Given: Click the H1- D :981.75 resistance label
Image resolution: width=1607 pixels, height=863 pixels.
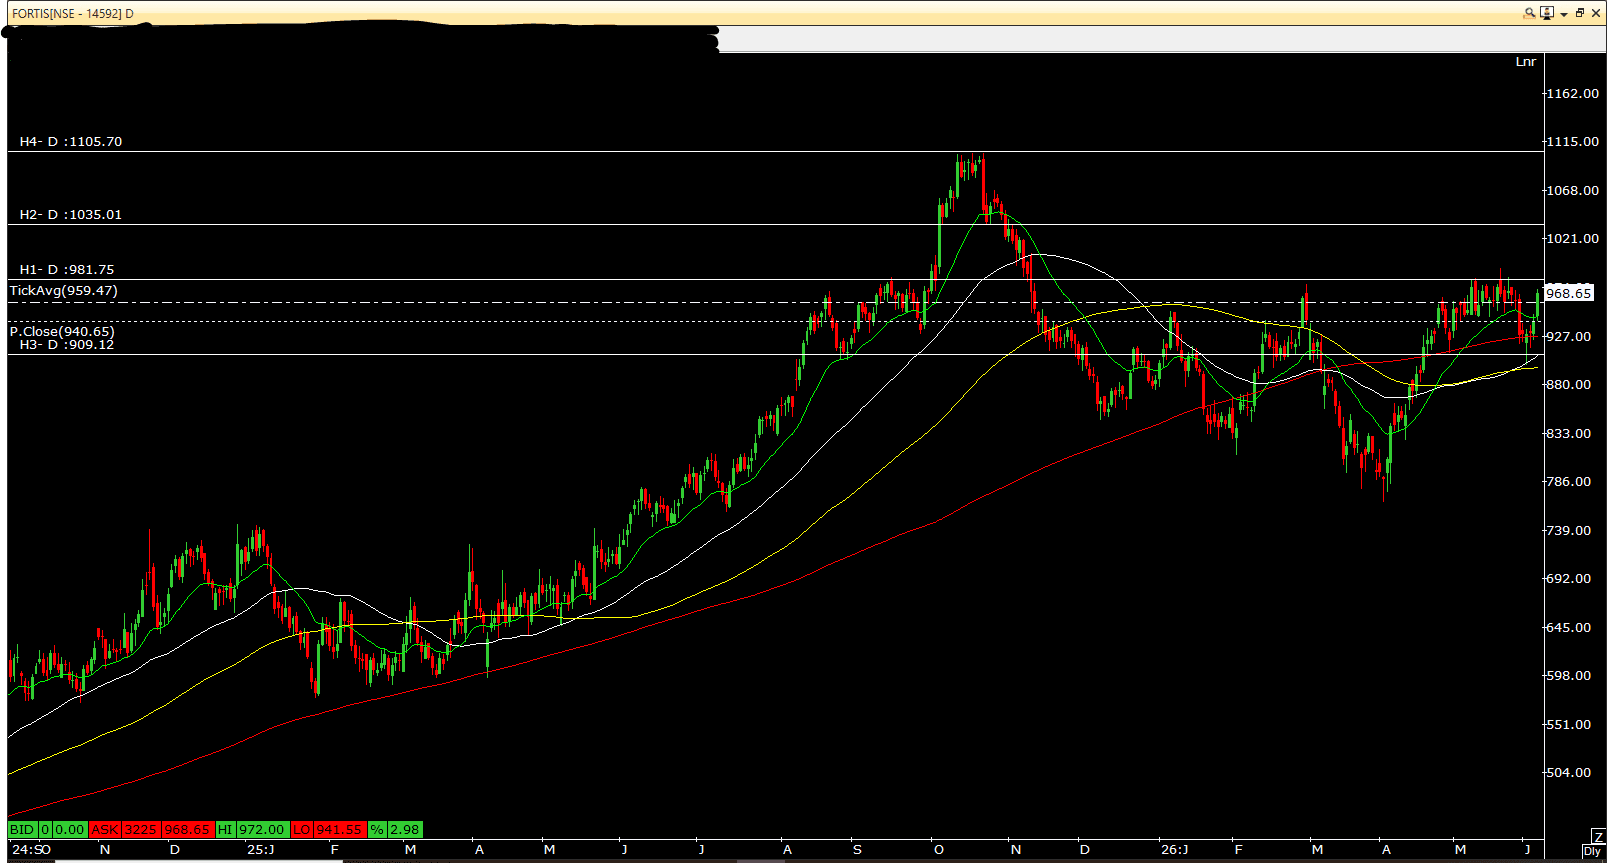Looking at the screenshot, I should (67, 270).
